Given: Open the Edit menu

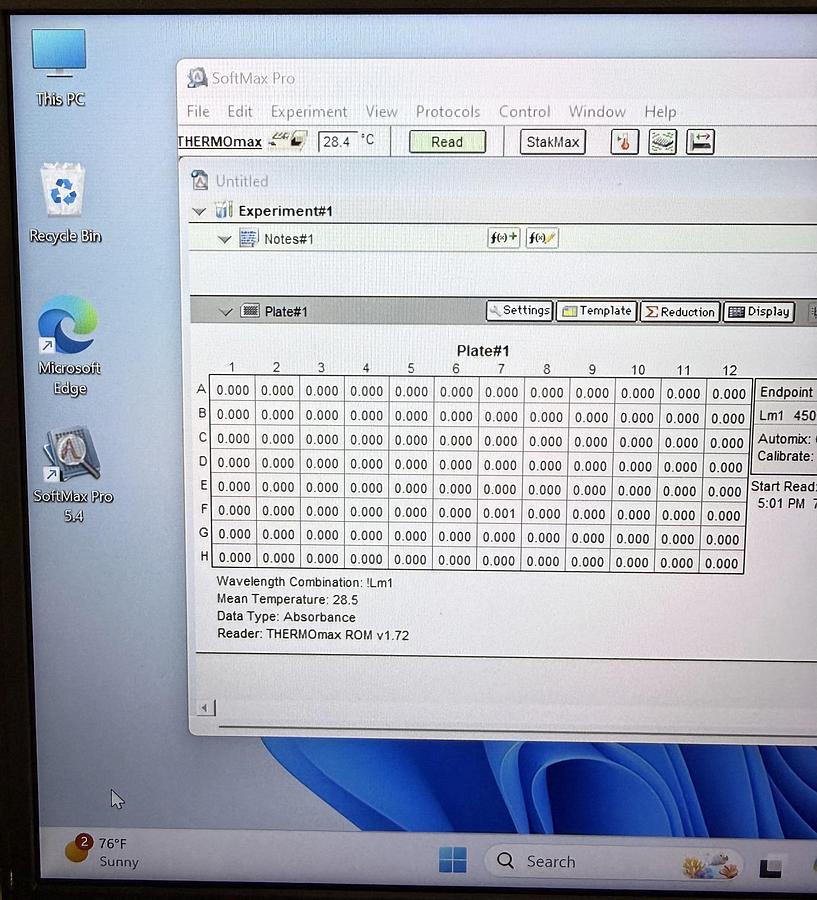Looking at the screenshot, I should coord(239,111).
